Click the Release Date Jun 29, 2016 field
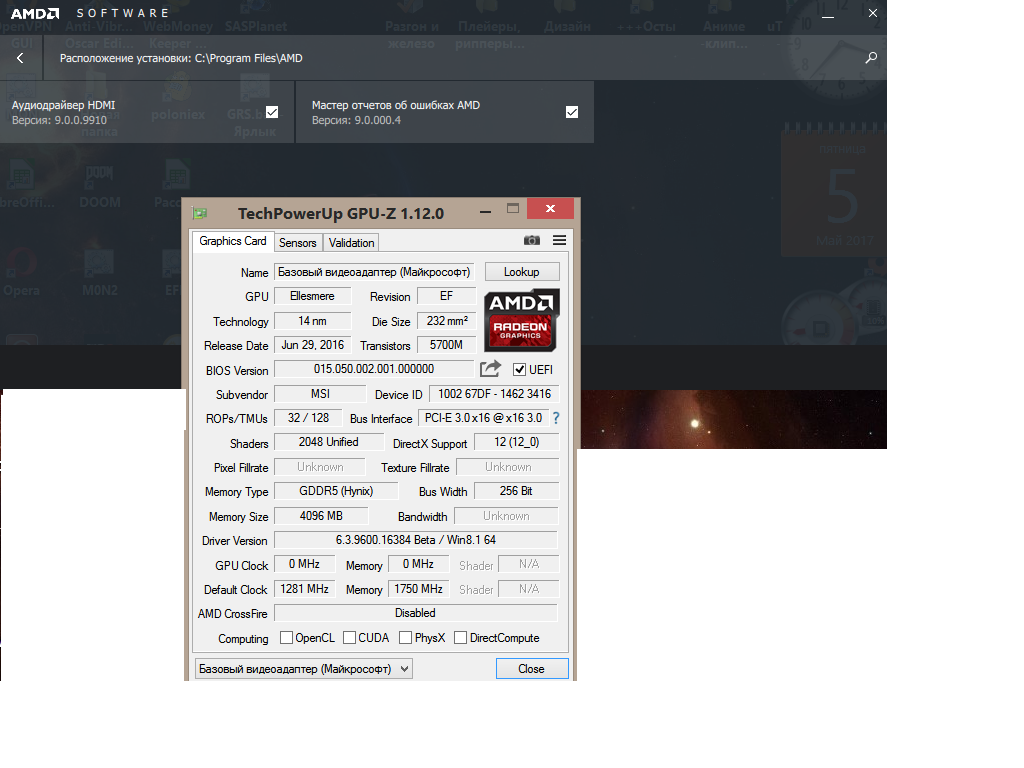 313,345
